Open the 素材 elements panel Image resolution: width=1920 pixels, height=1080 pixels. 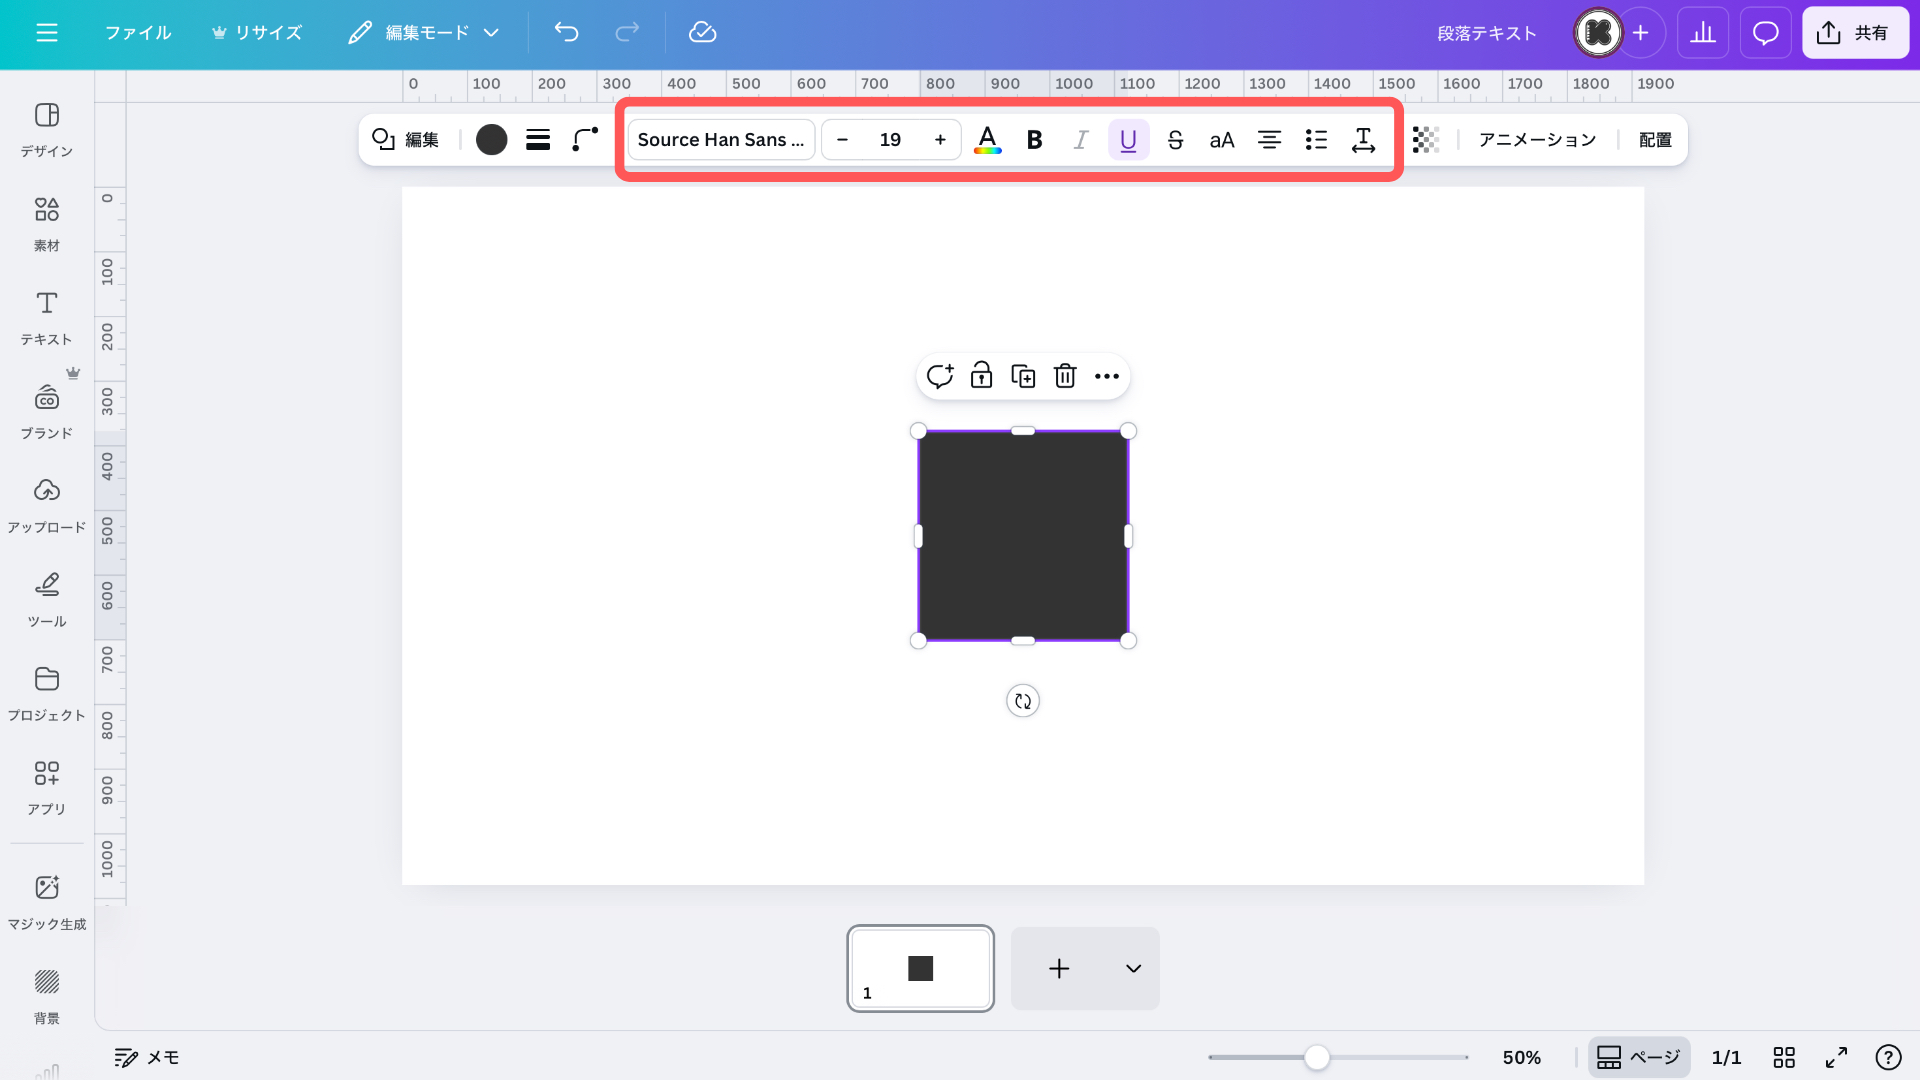pos(47,224)
